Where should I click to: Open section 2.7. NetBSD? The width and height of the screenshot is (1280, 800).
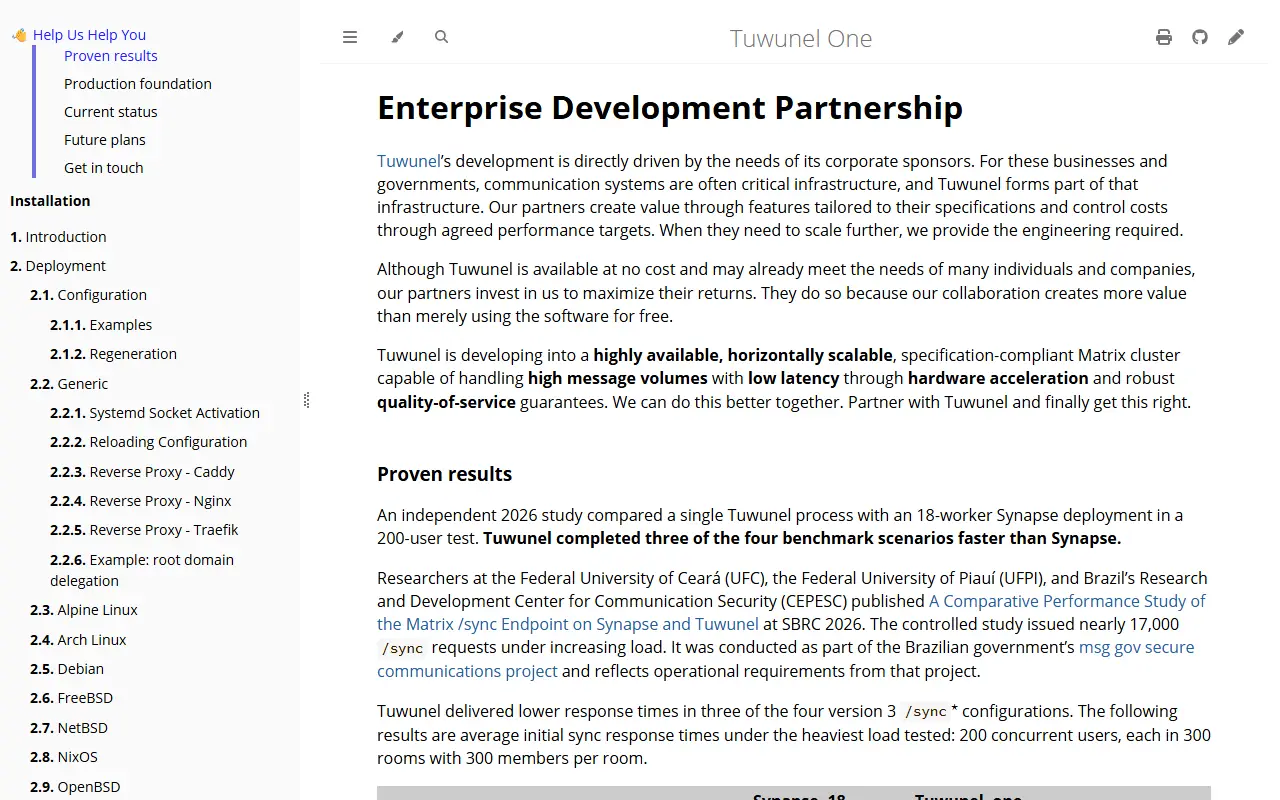[x=69, y=728]
